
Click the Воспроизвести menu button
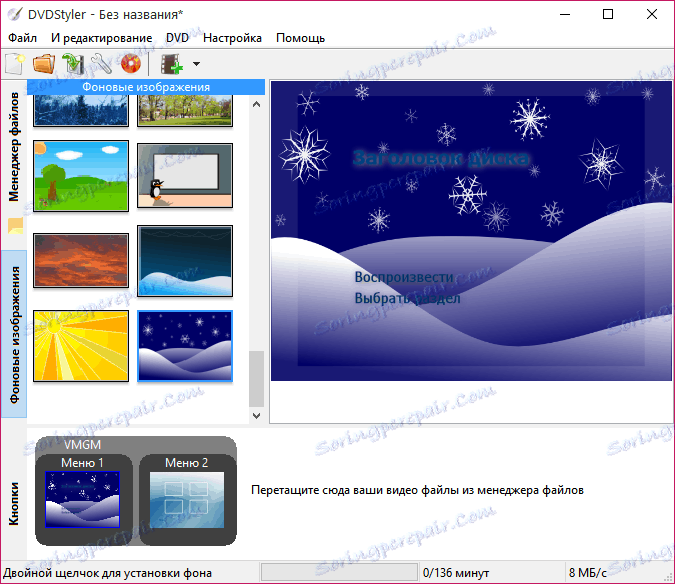(404, 277)
